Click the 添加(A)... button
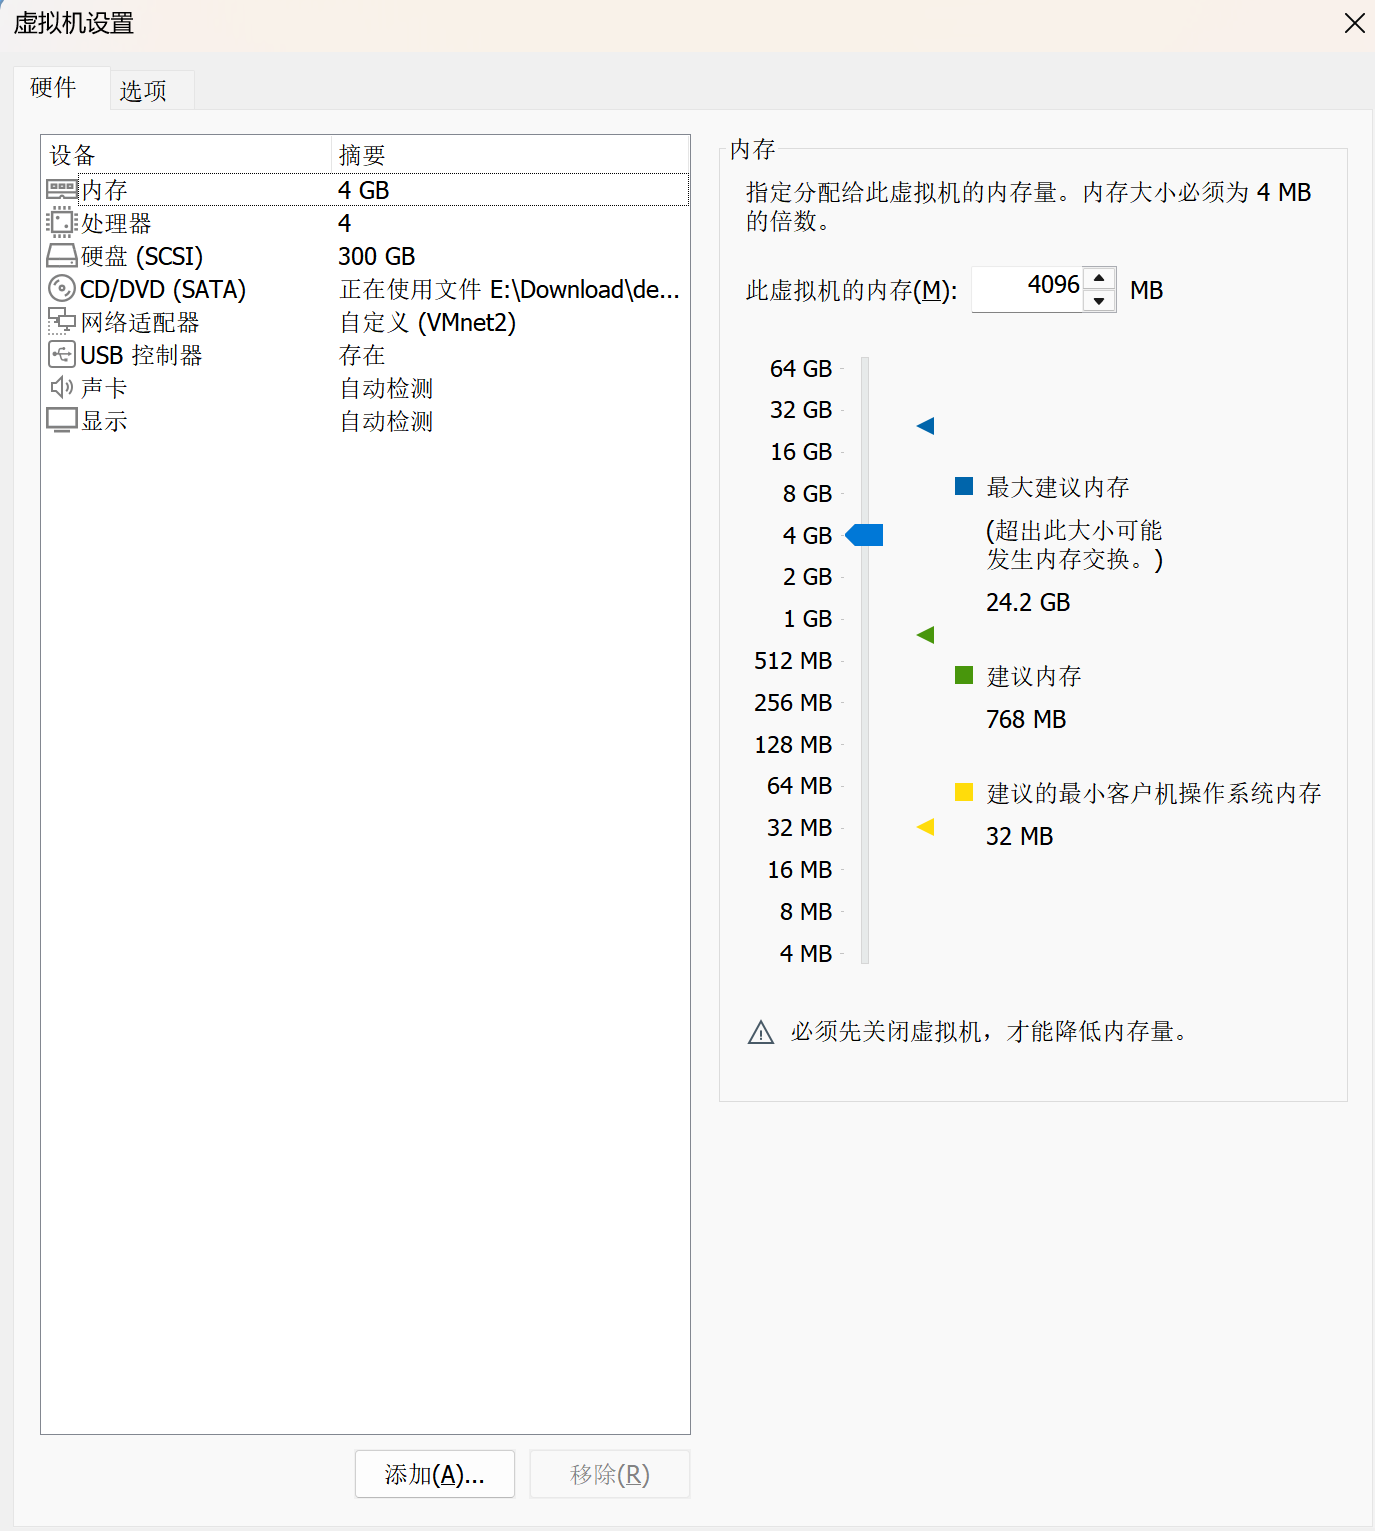The image size is (1375, 1531). tap(435, 1474)
